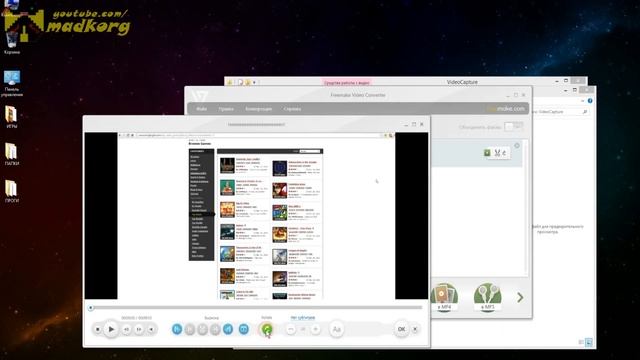
Task: Step forward one frame in editor
Action: click(139, 329)
